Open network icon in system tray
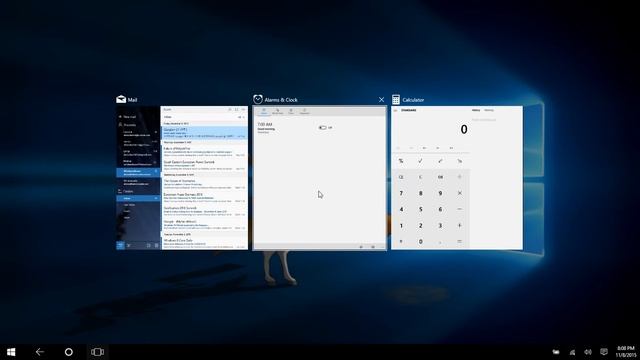 (x=572, y=352)
